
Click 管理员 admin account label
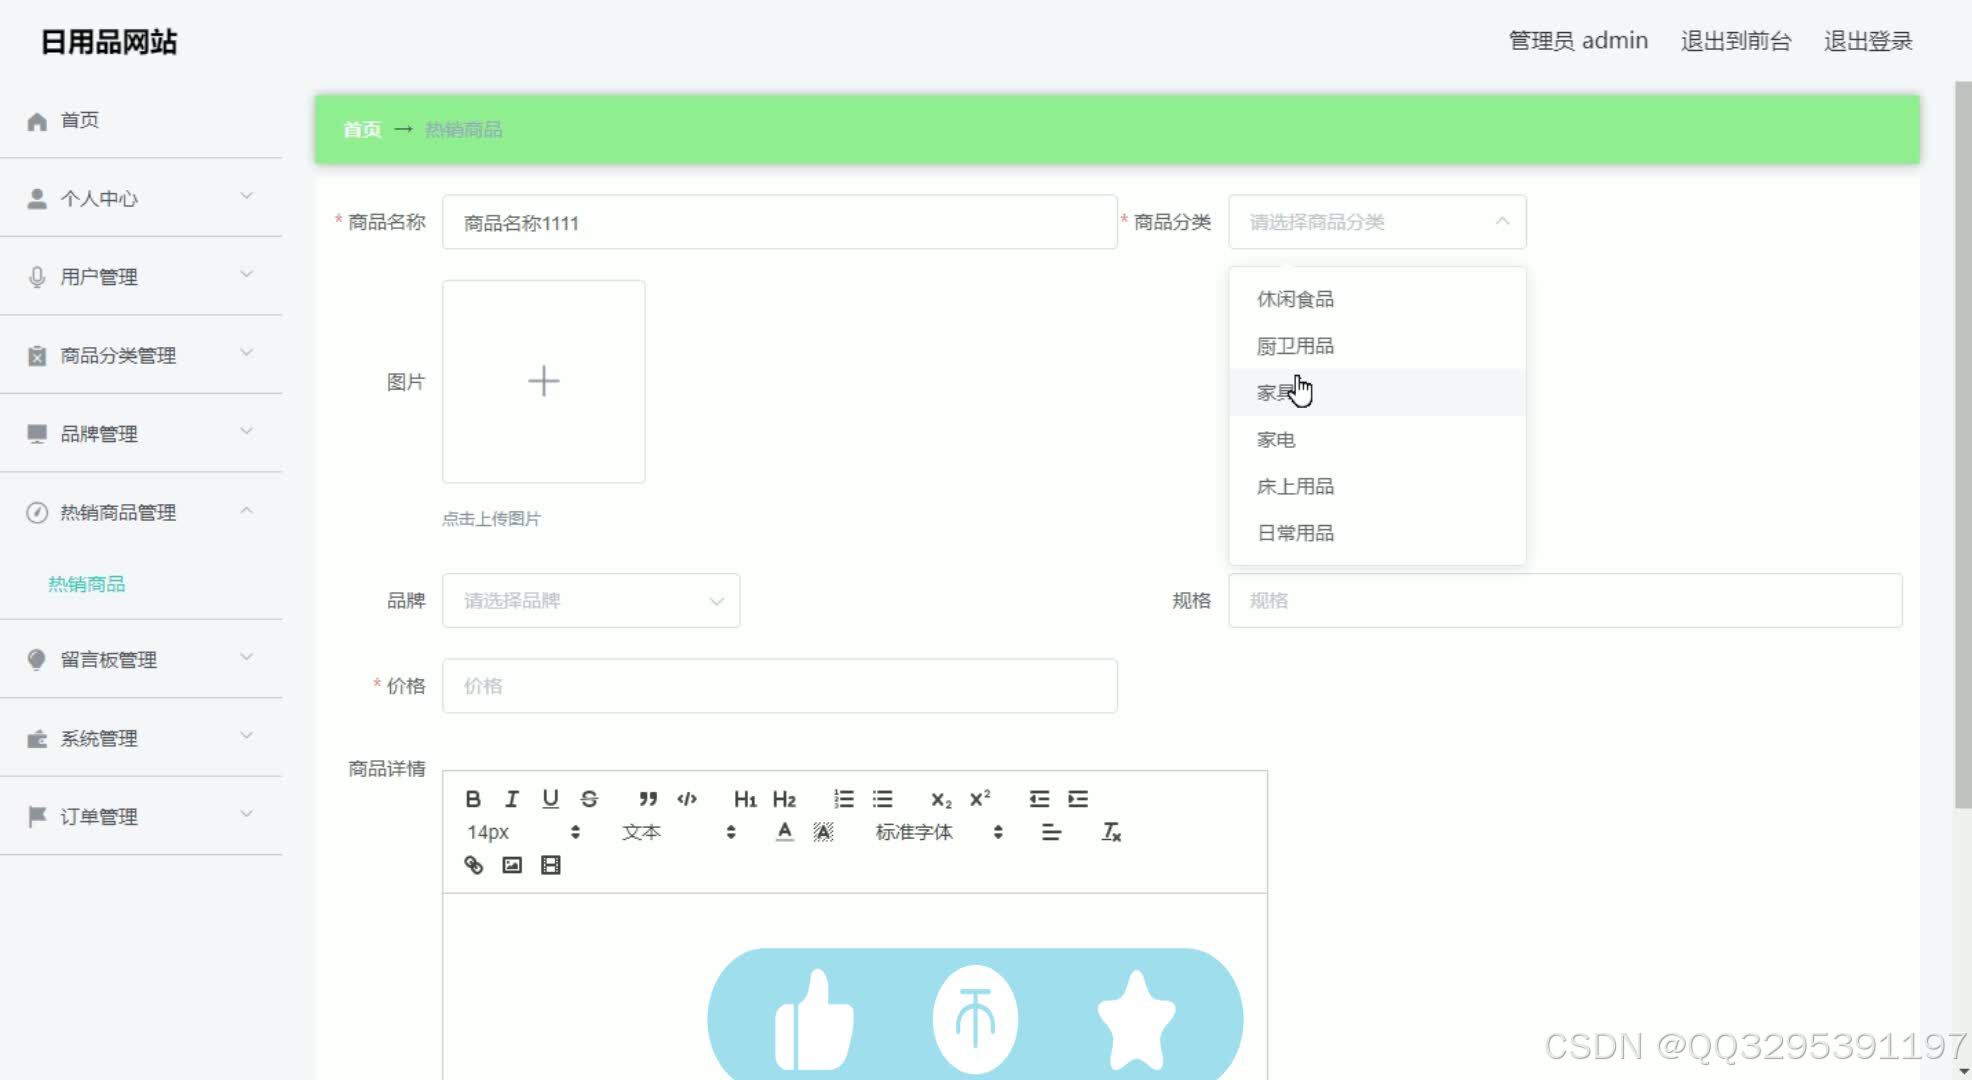(1578, 41)
